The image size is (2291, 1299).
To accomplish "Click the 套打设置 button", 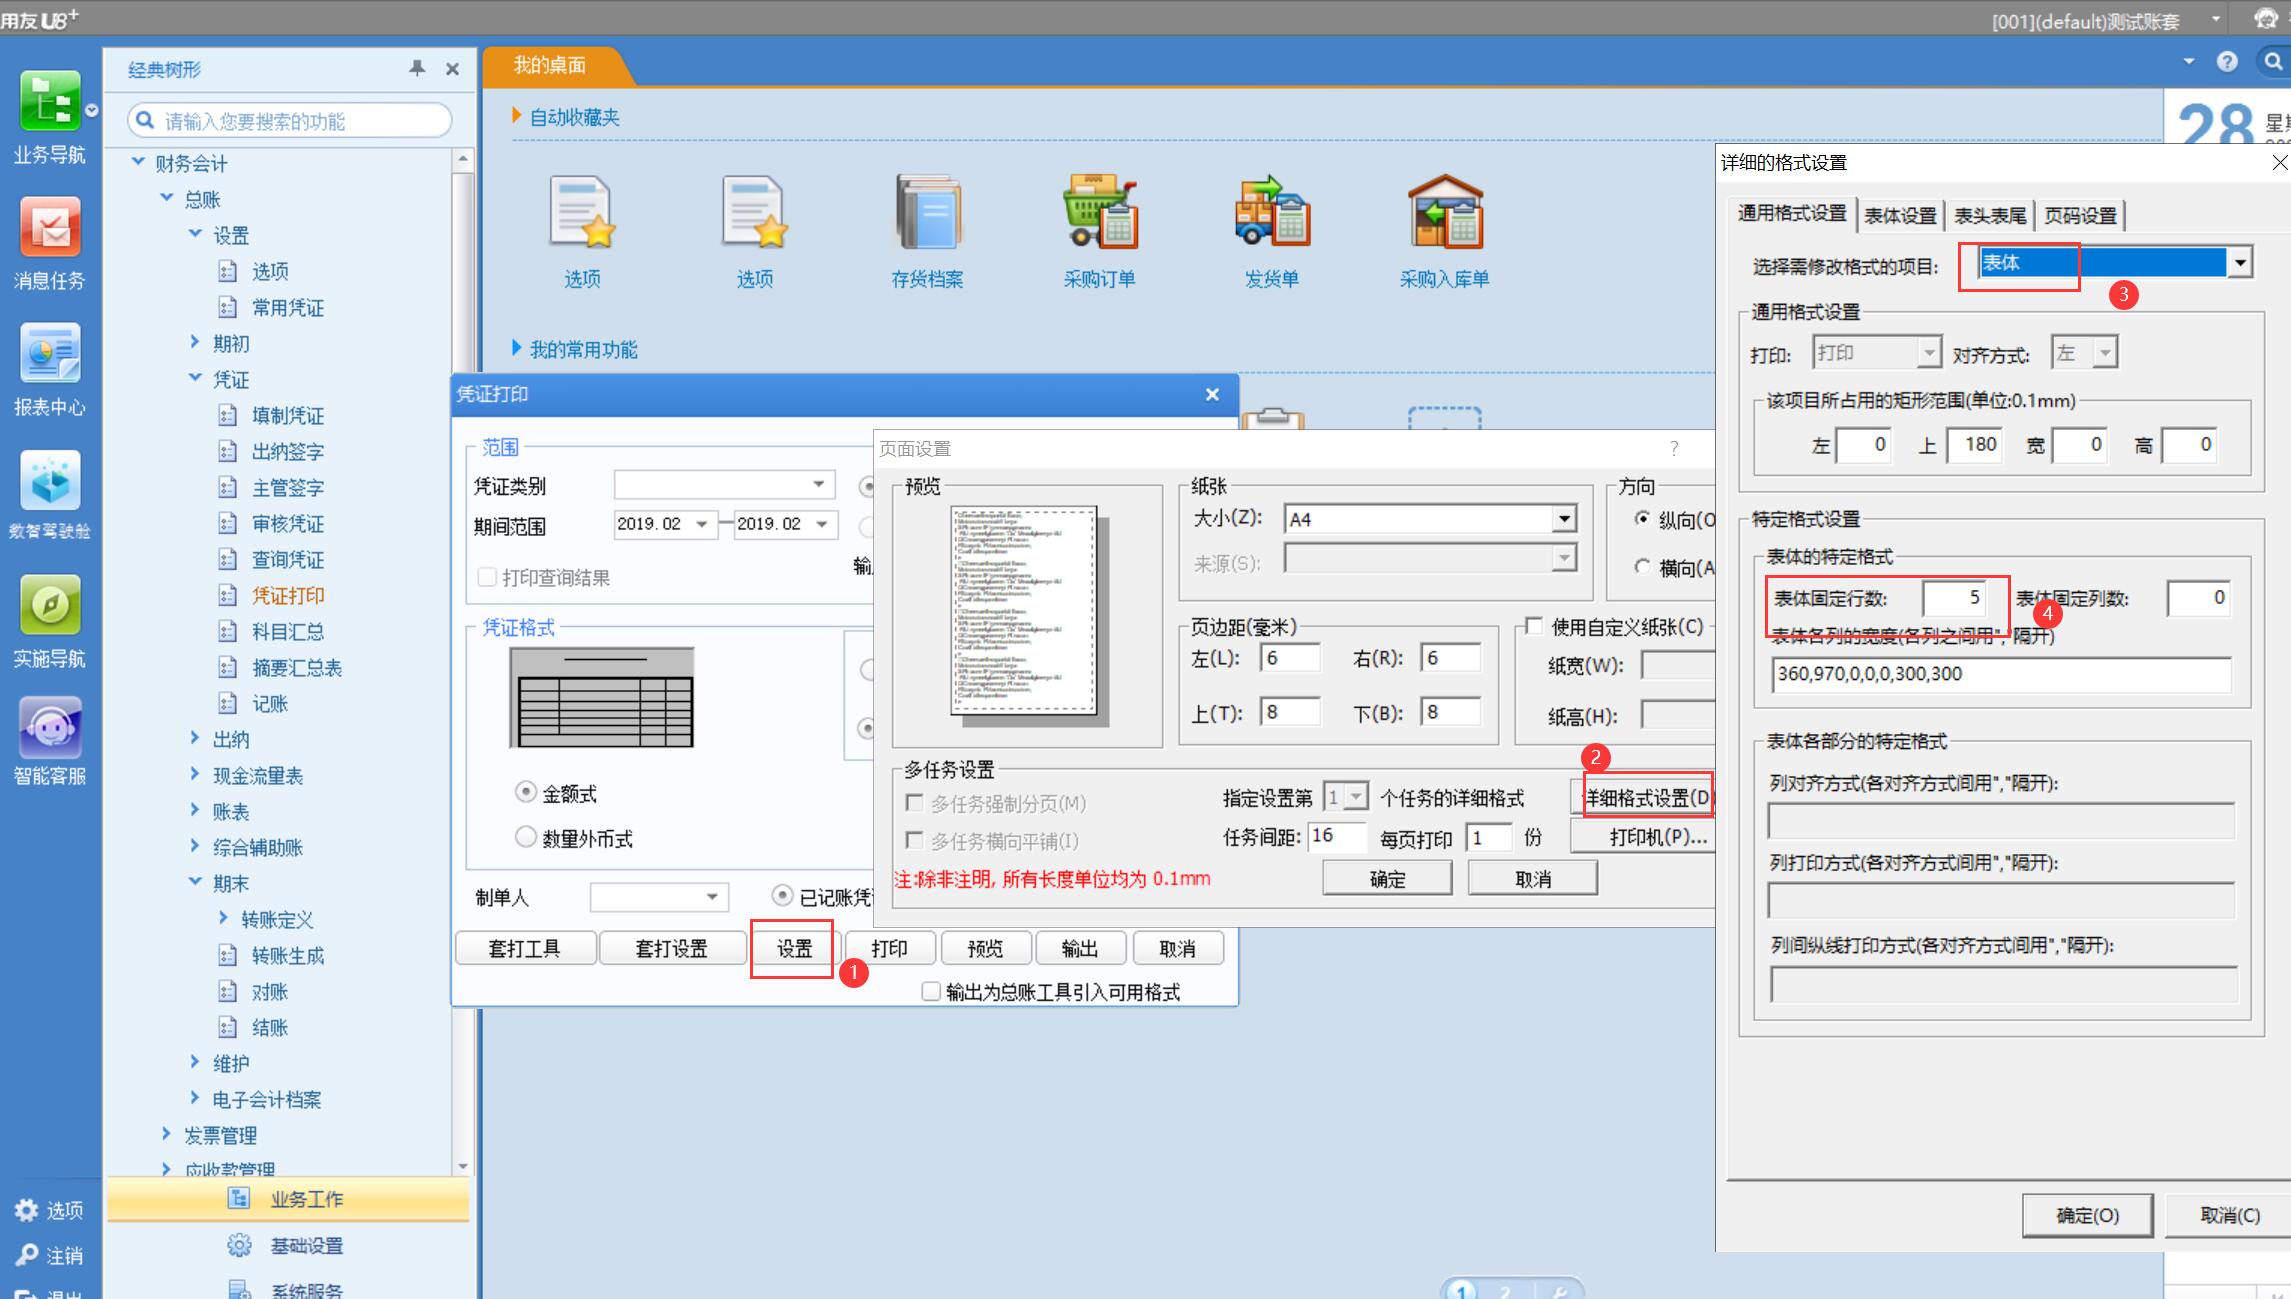I will tap(671, 948).
